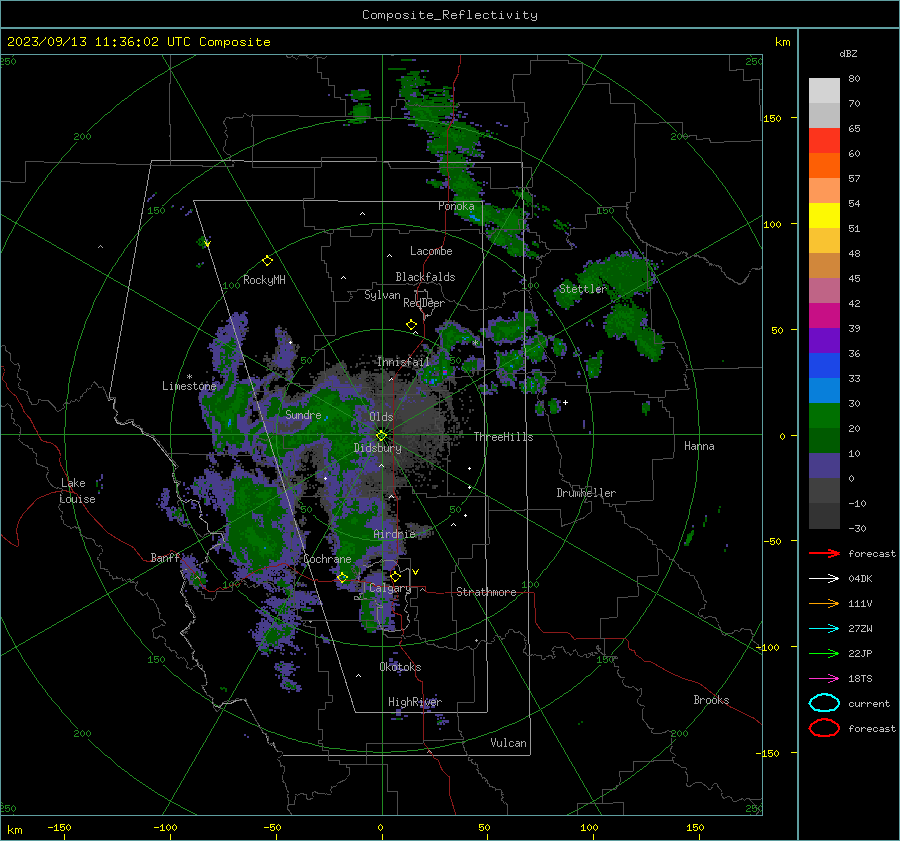The width and height of the screenshot is (900, 841).
Task: Click the Banff town label
Action: pos(165,557)
